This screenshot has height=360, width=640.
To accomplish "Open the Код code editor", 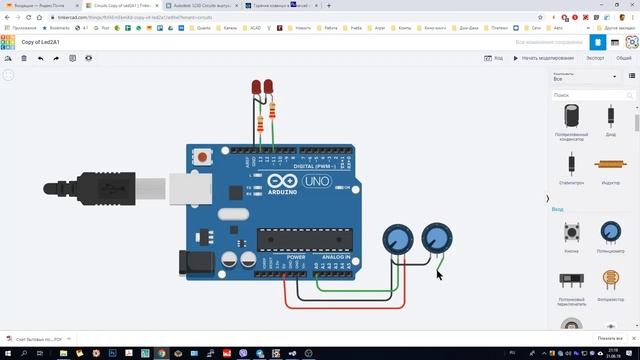I will pyautogui.click(x=493, y=58).
